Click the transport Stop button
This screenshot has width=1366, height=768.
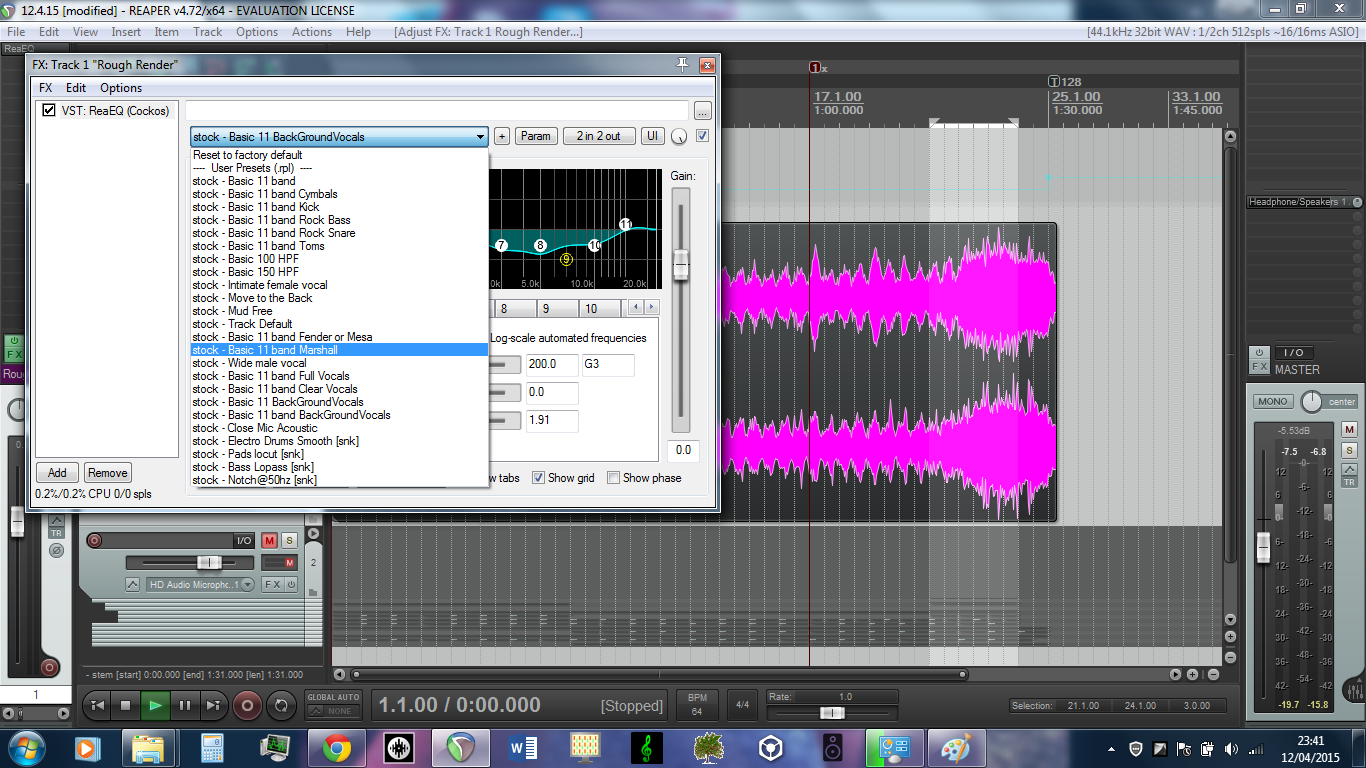pyautogui.click(x=126, y=705)
